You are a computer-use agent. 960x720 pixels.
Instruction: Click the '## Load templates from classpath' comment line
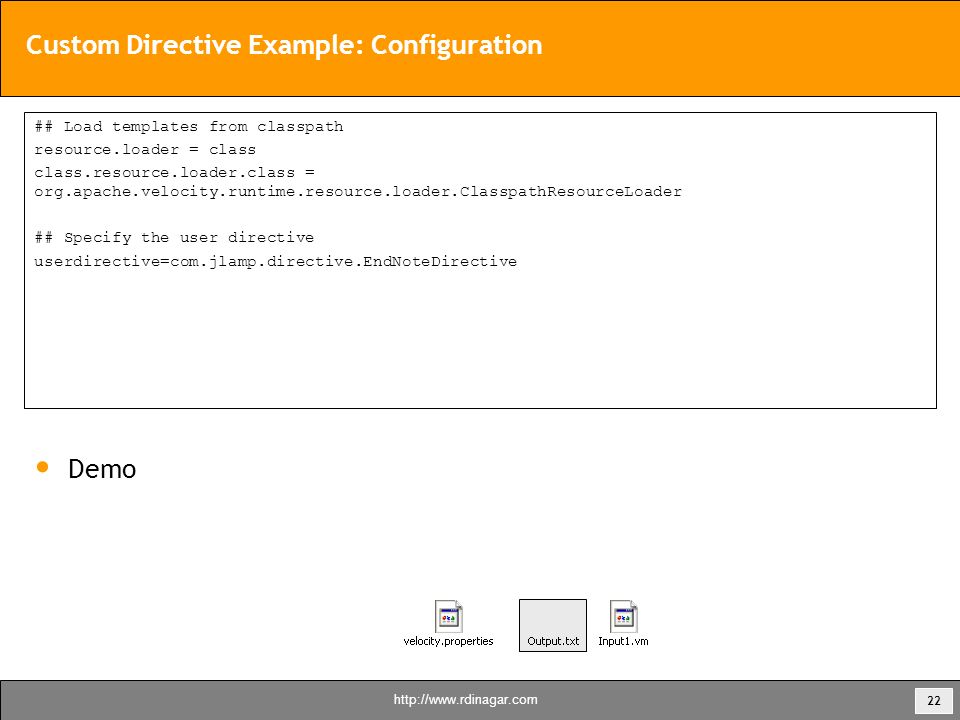[189, 127]
